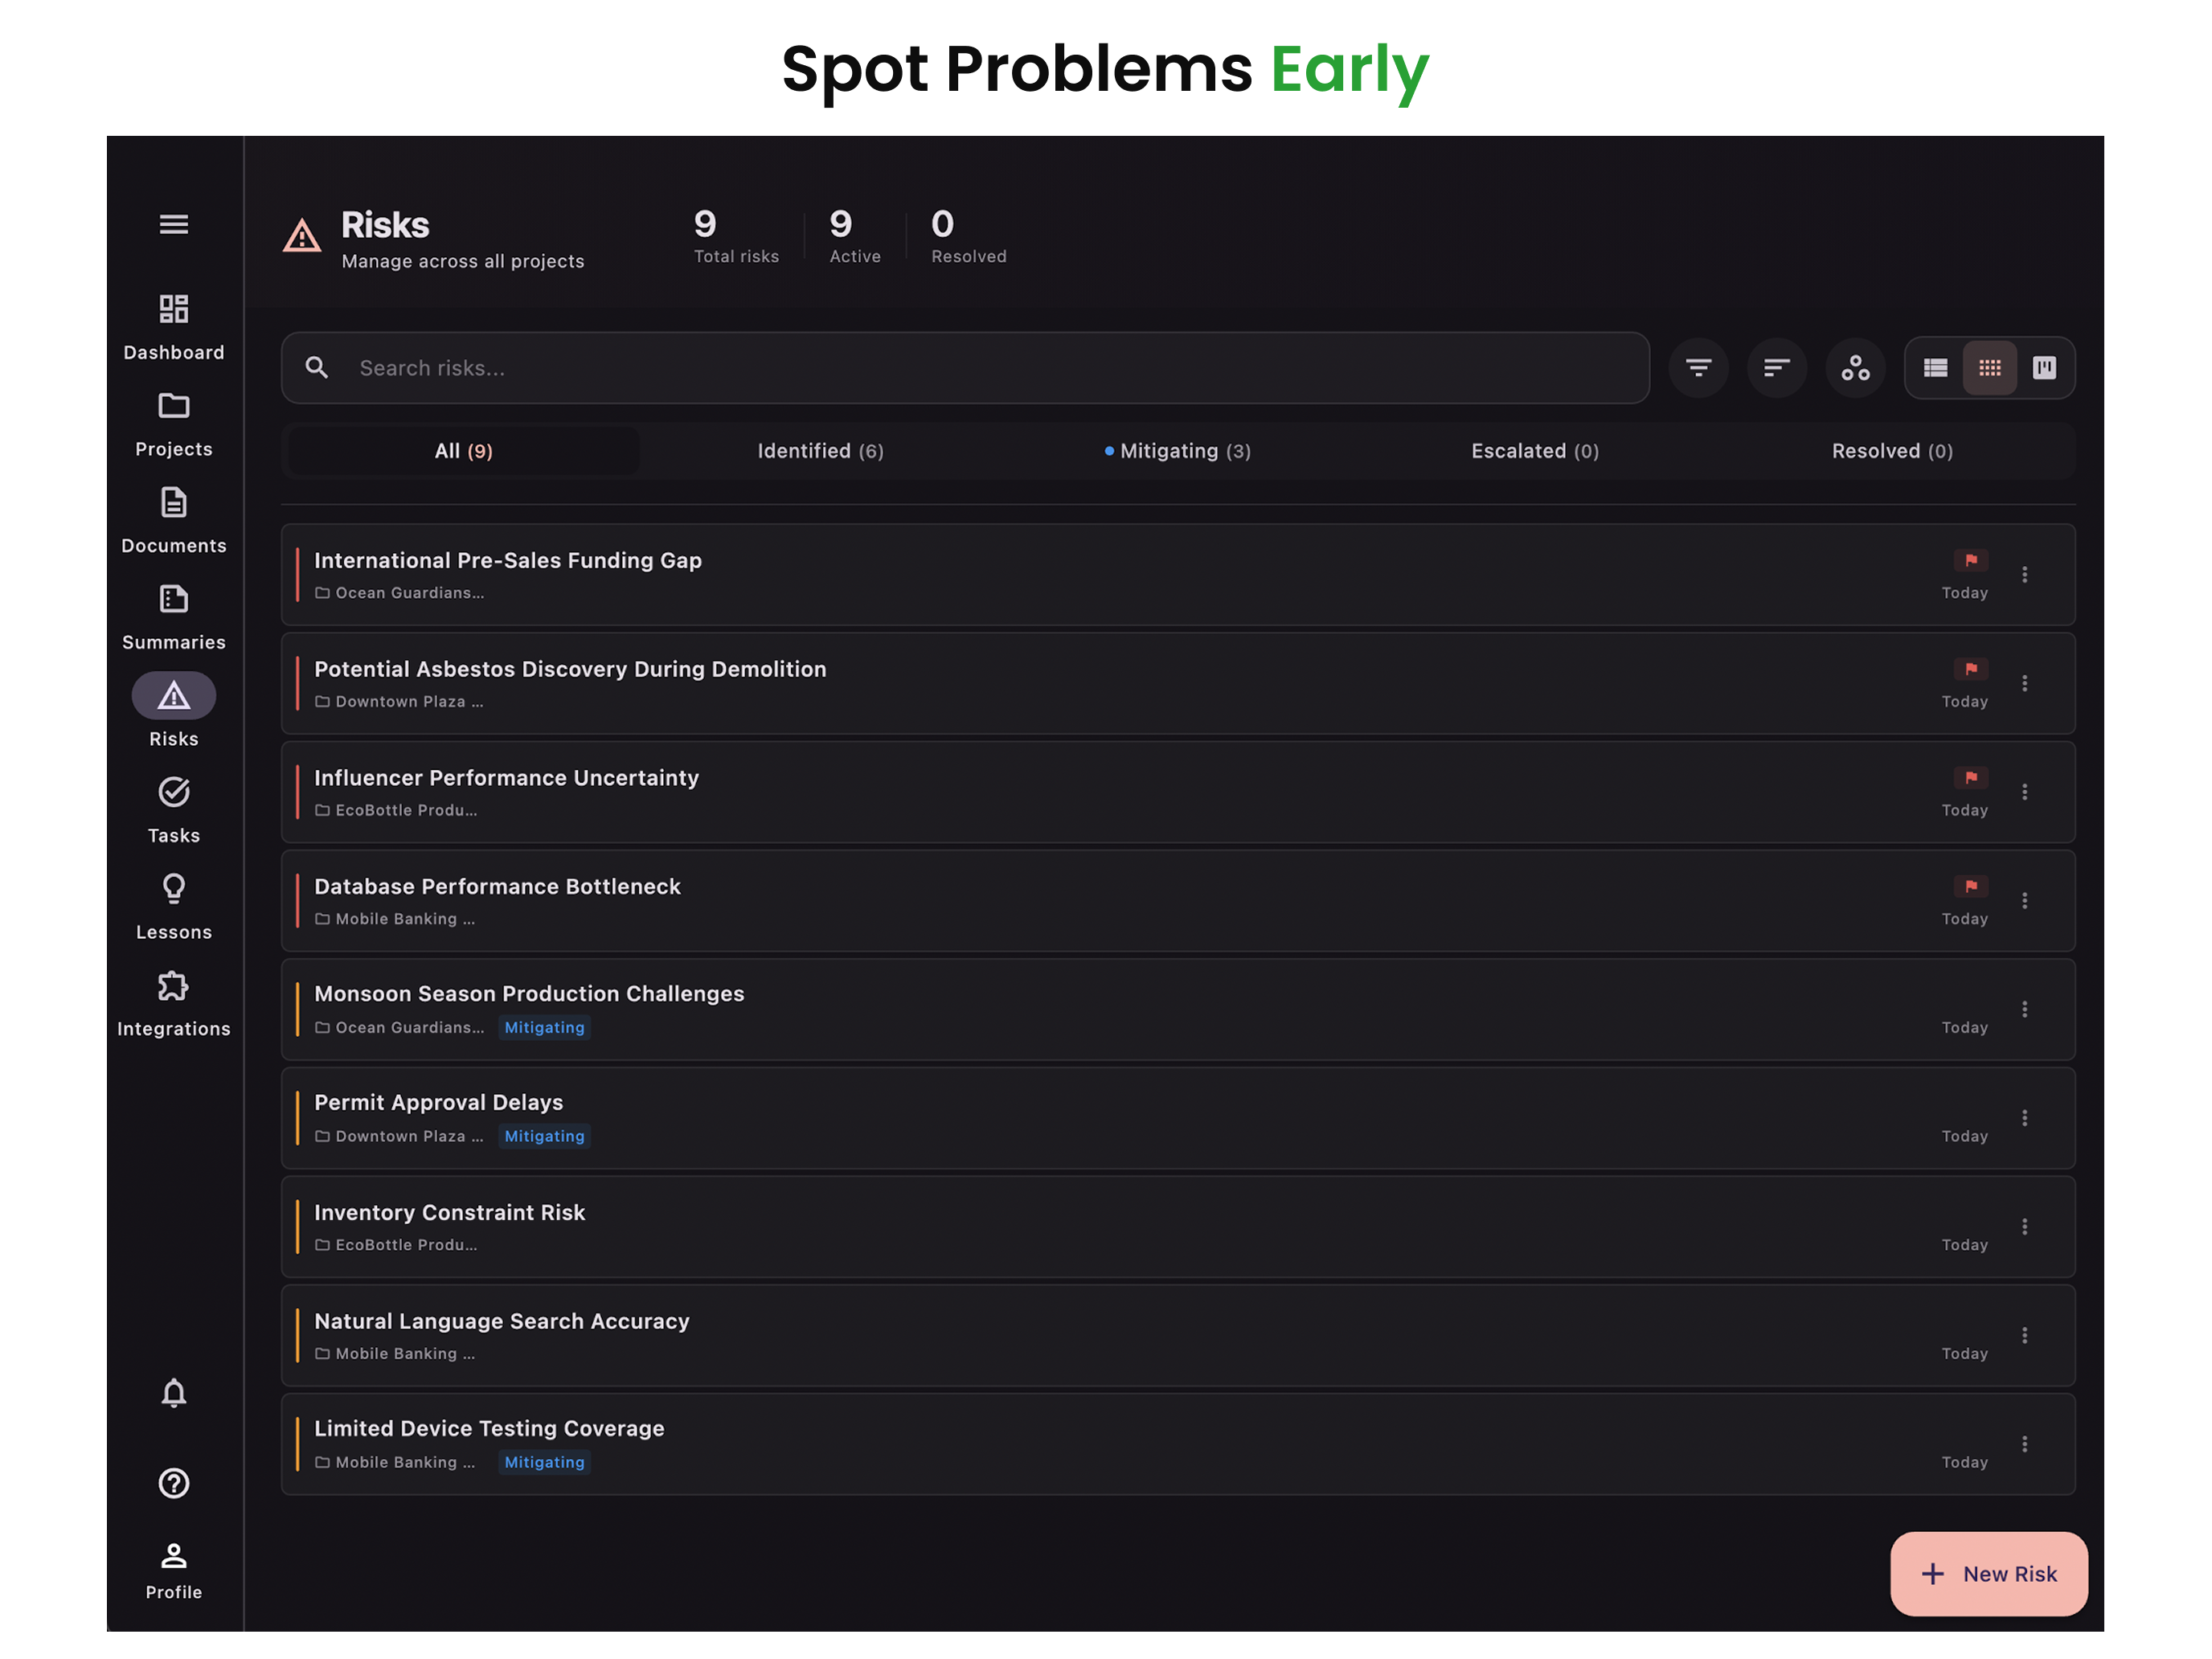Image resolution: width=2212 pixels, height=1659 pixels.
Task: Open the hamburger menu icon
Action: 174,224
